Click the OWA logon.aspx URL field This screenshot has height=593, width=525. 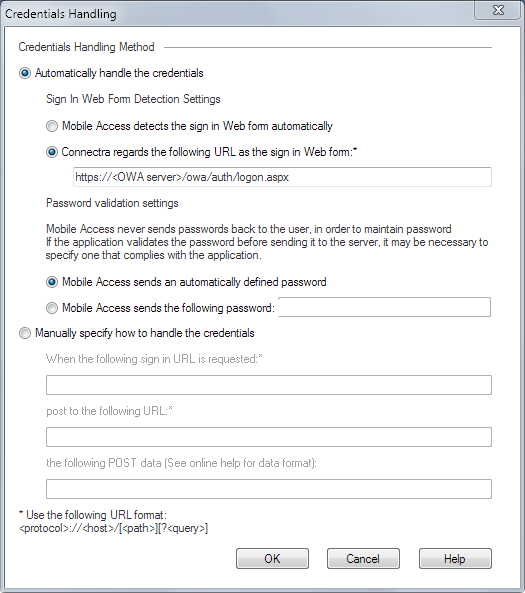pyautogui.click(x=282, y=177)
